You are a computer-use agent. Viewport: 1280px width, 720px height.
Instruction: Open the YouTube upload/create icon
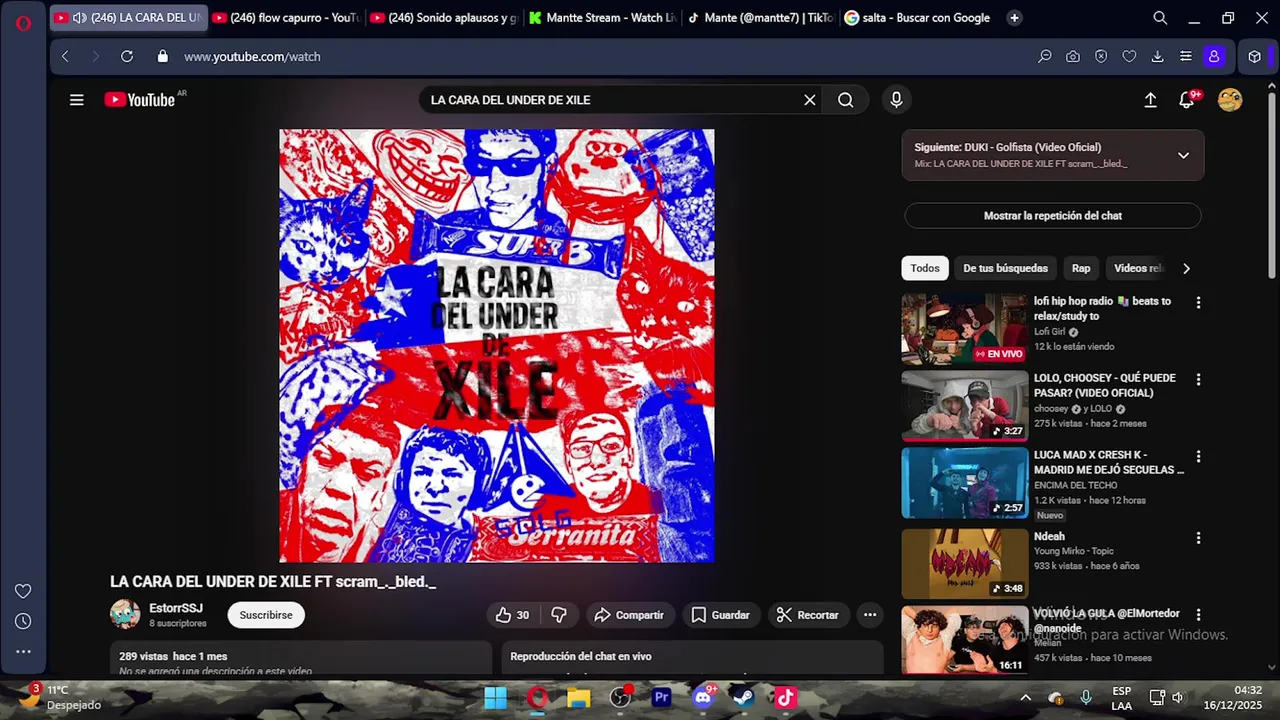point(1151,100)
